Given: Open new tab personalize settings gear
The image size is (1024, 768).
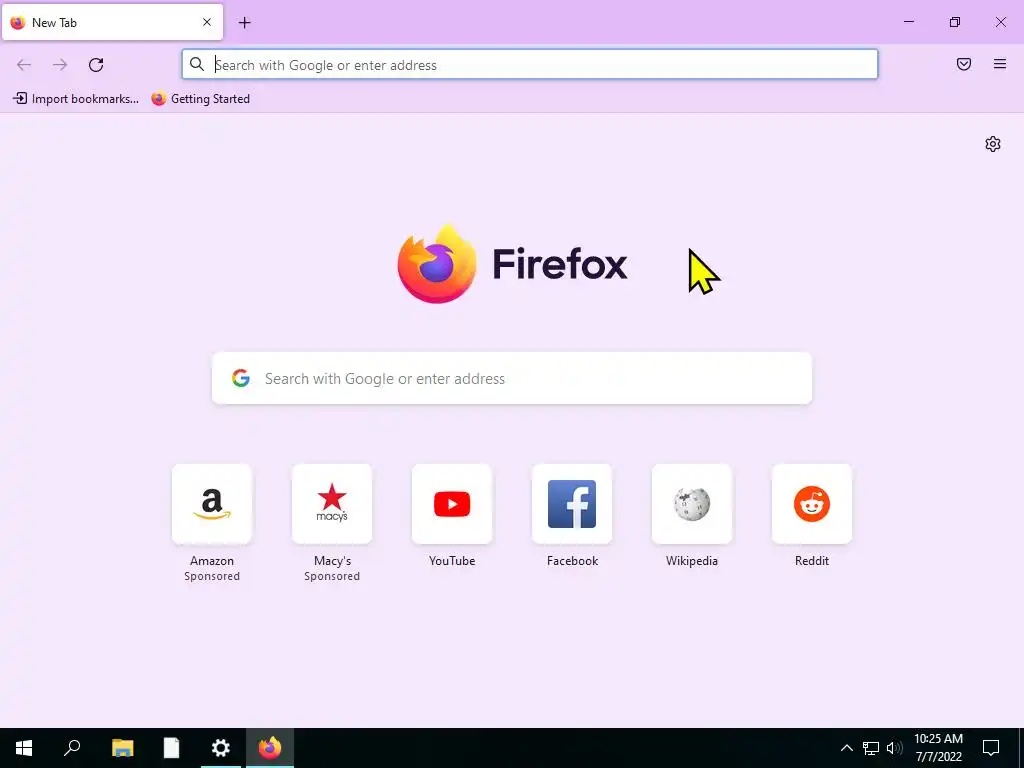Looking at the screenshot, I should click(x=993, y=144).
